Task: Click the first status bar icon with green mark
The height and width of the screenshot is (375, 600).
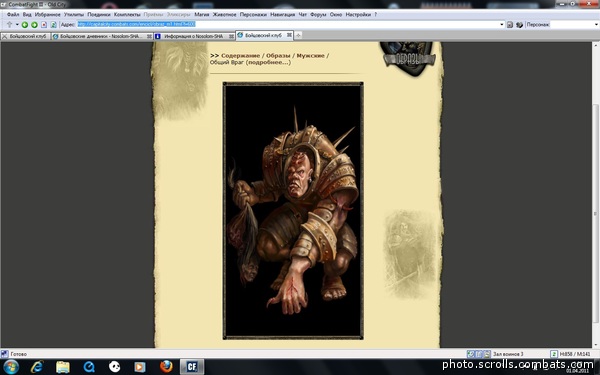Action: pyautogui.click(x=471, y=354)
